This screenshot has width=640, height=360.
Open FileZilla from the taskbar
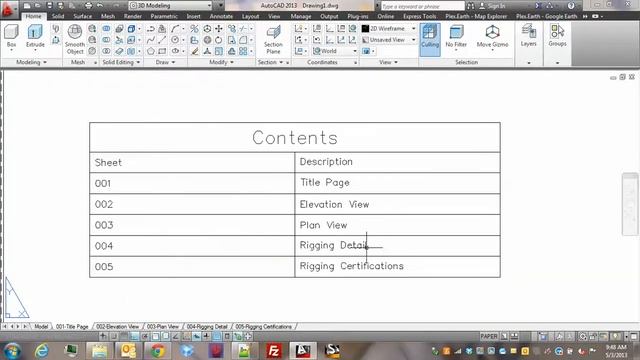tap(273, 351)
